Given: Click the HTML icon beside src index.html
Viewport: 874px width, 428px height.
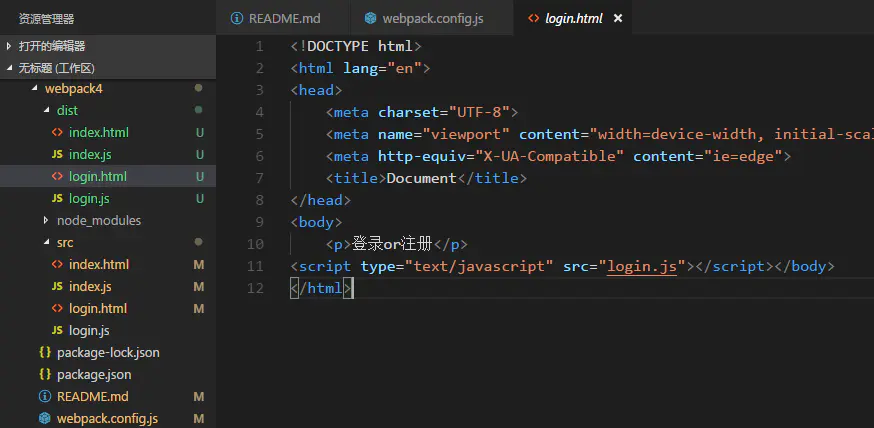Looking at the screenshot, I should coord(57,264).
